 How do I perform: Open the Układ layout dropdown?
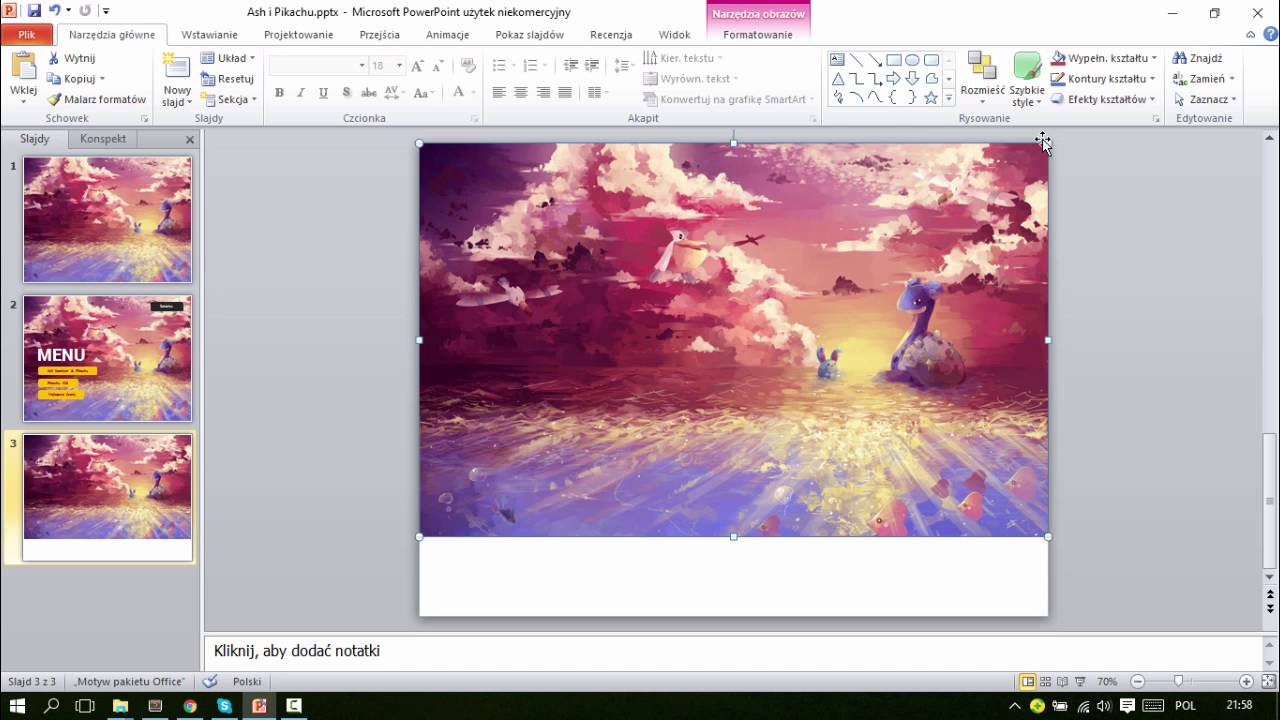[228, 58]
